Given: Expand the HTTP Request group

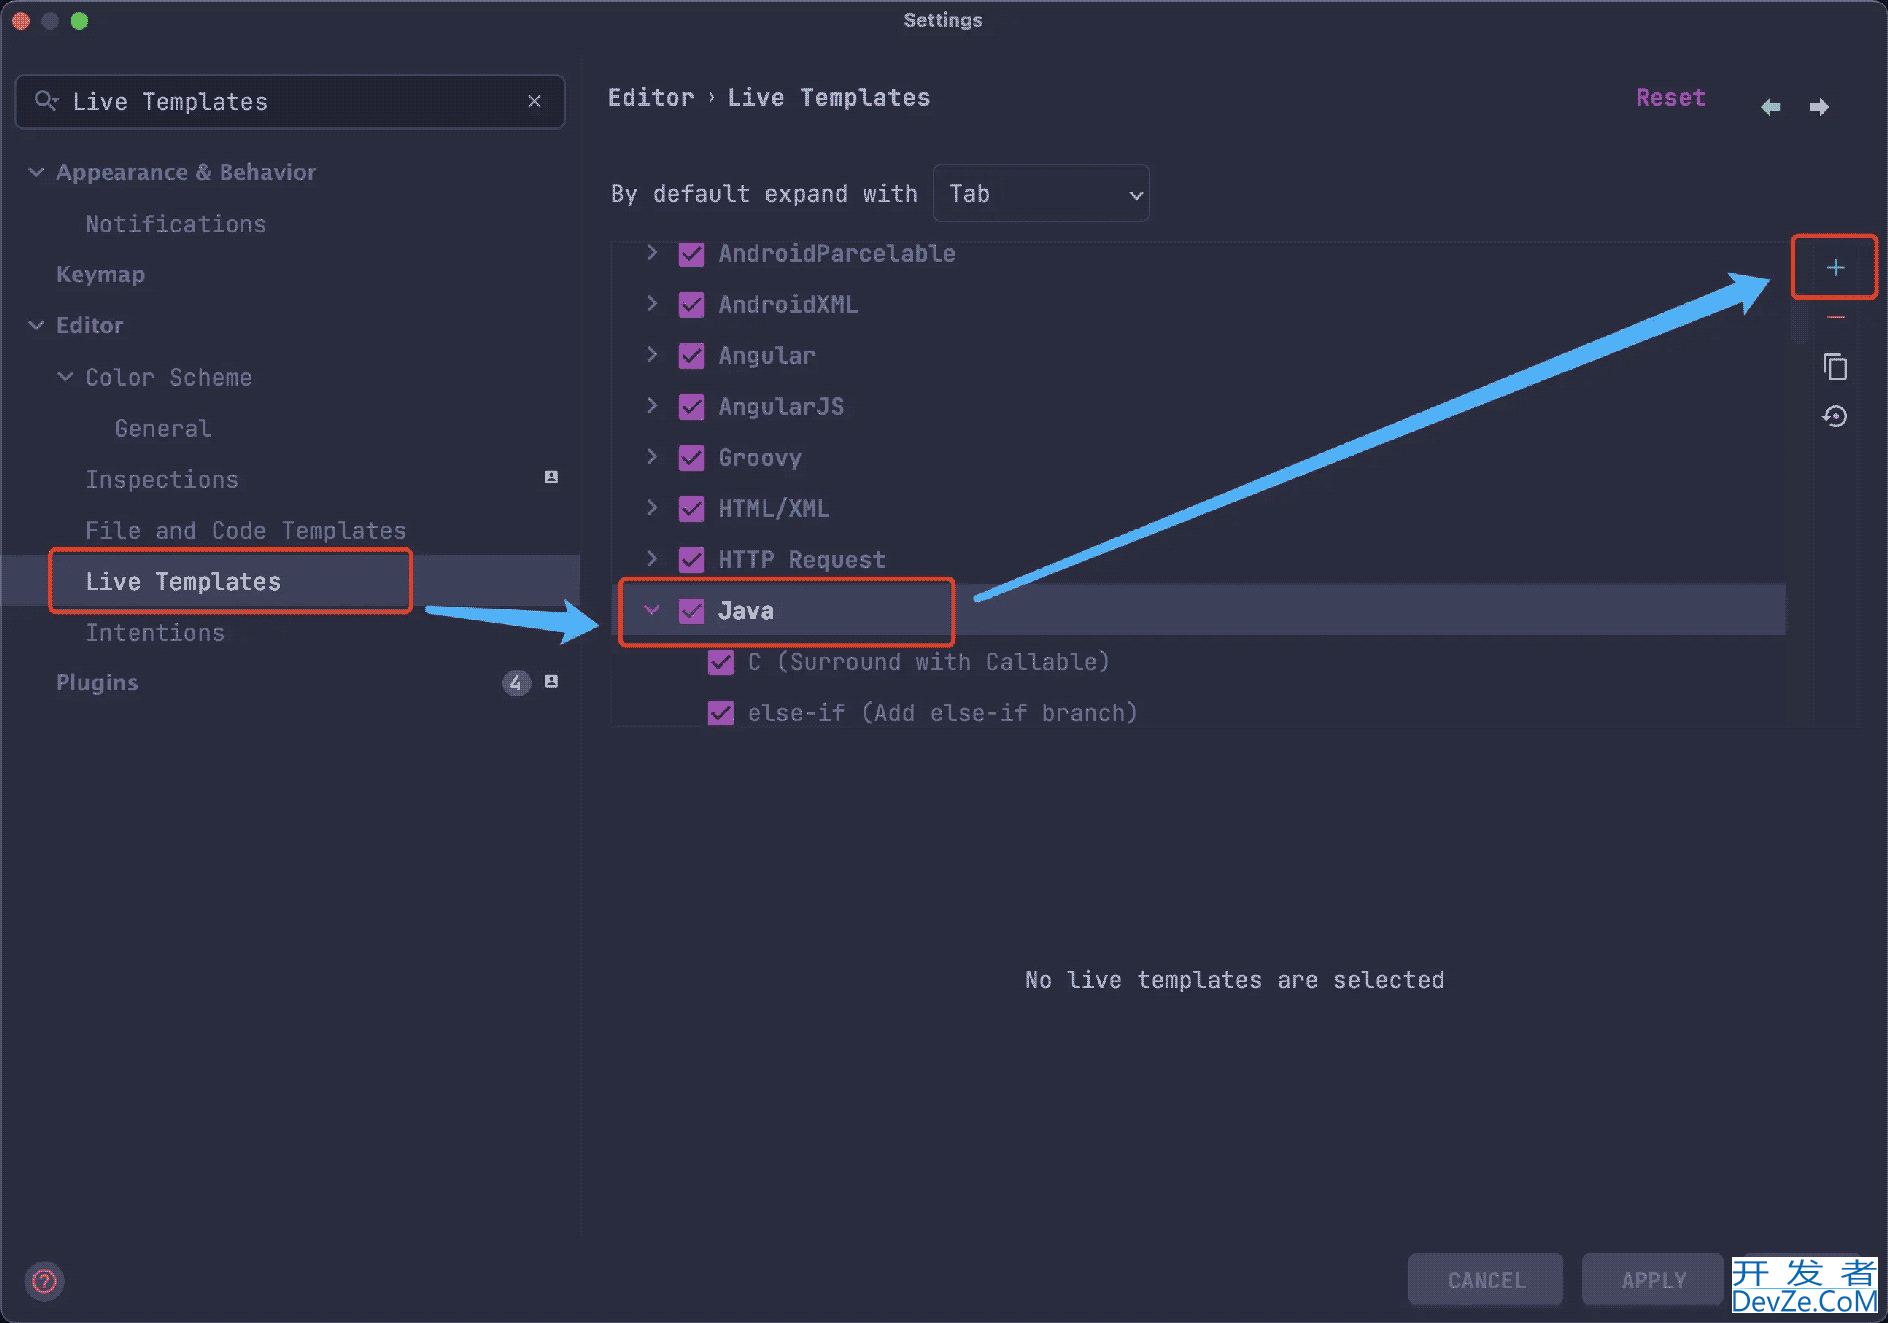Looking at the screenshot, I should coord(652,559).
